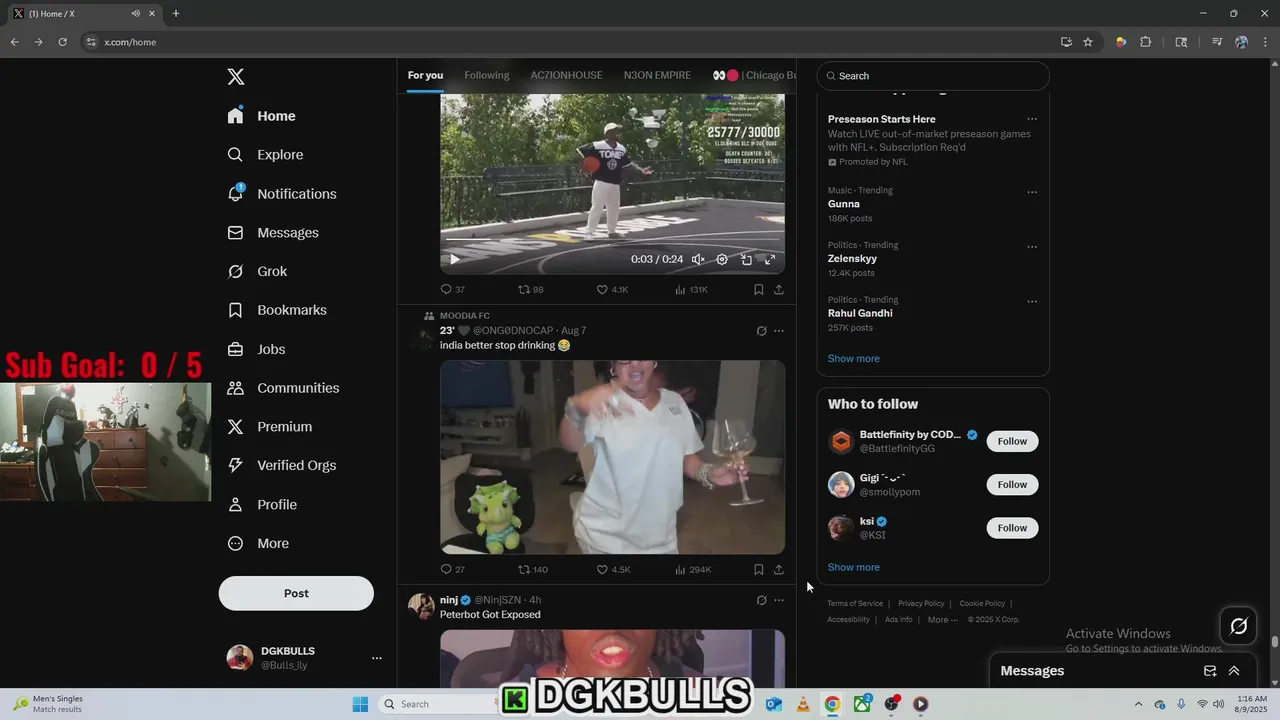This screenshot has height=720, width=1280.
Task: Share the basketball video post
Action: (779, 289)
